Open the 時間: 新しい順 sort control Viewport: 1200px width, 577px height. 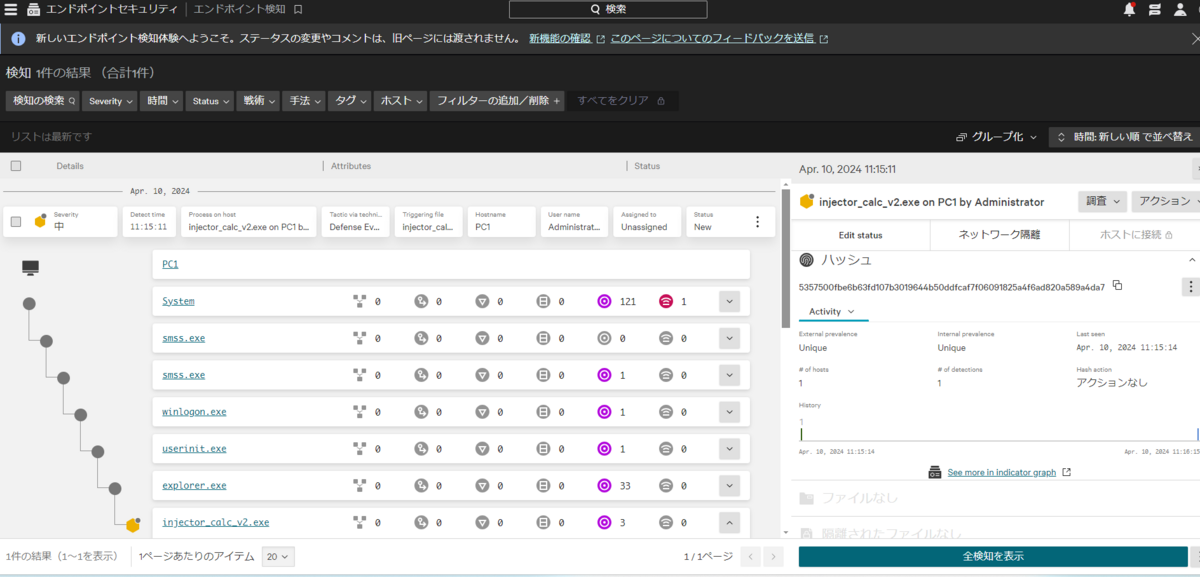pyautogui.click(x=1124, y=137)
